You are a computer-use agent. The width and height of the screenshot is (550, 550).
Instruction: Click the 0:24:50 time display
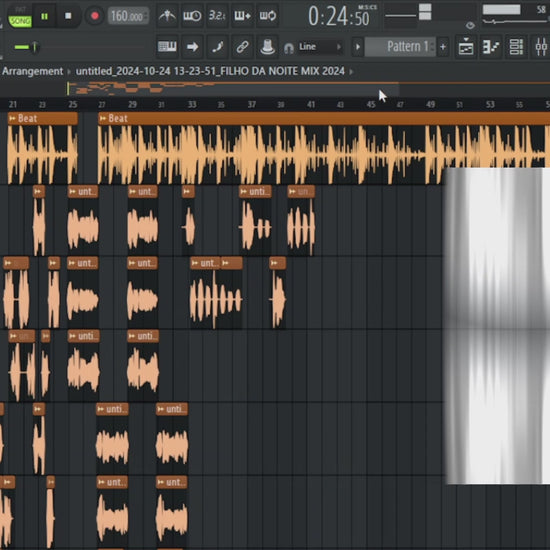339,17
